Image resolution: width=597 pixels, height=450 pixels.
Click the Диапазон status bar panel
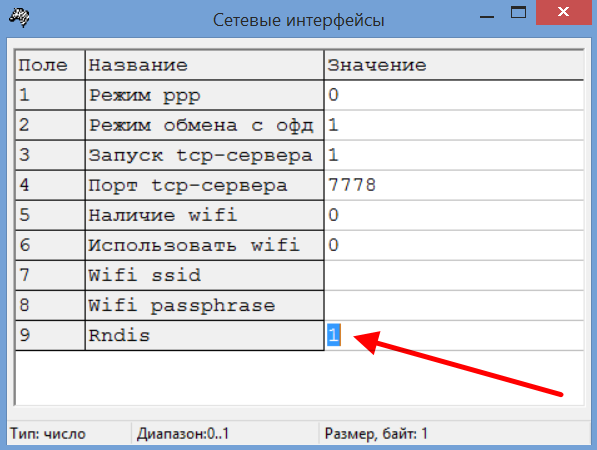coord(225,433)
